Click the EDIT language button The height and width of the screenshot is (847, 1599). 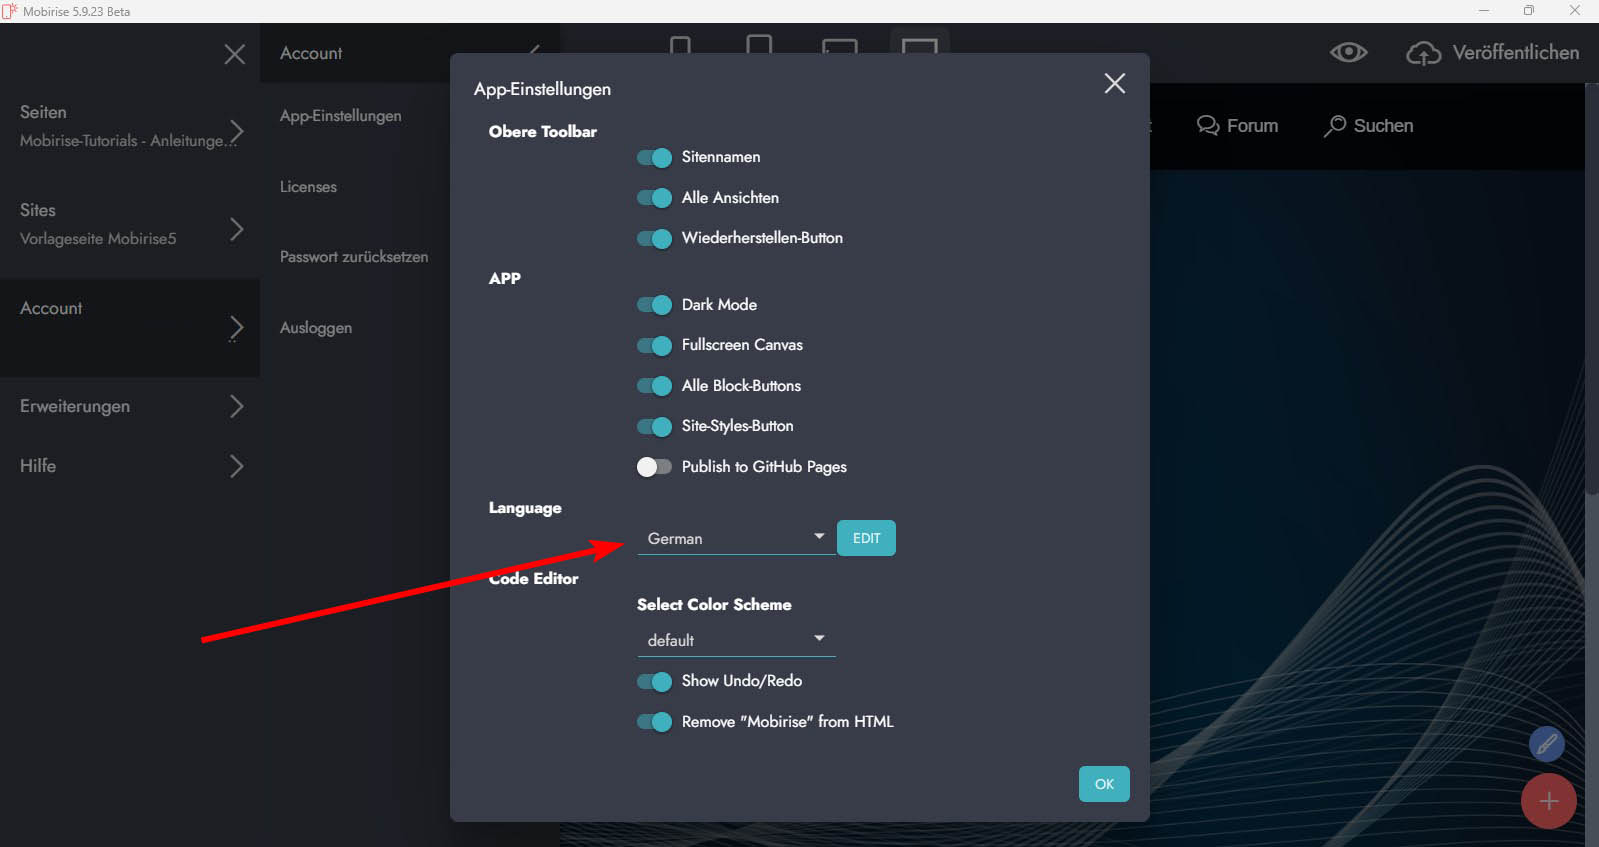pyautogui.click(x=866, y=538)
